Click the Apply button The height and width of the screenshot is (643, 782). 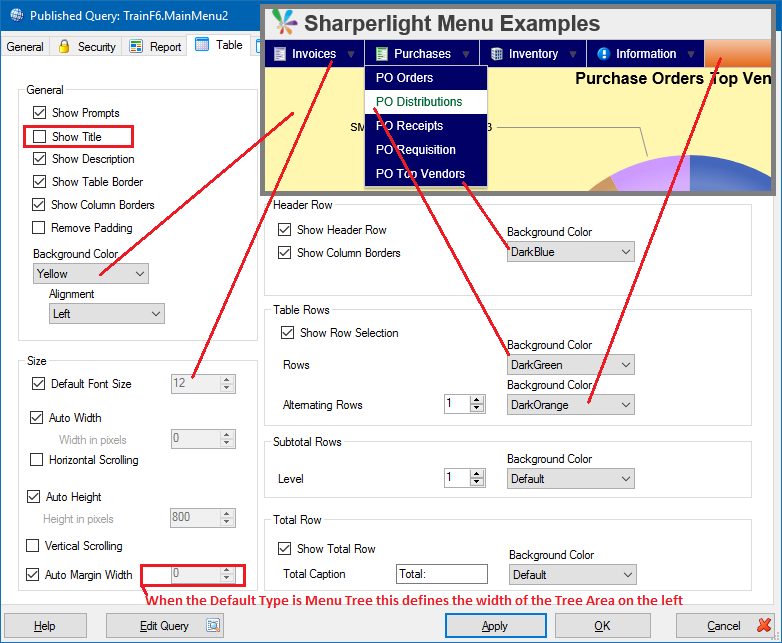click(495, 626)
